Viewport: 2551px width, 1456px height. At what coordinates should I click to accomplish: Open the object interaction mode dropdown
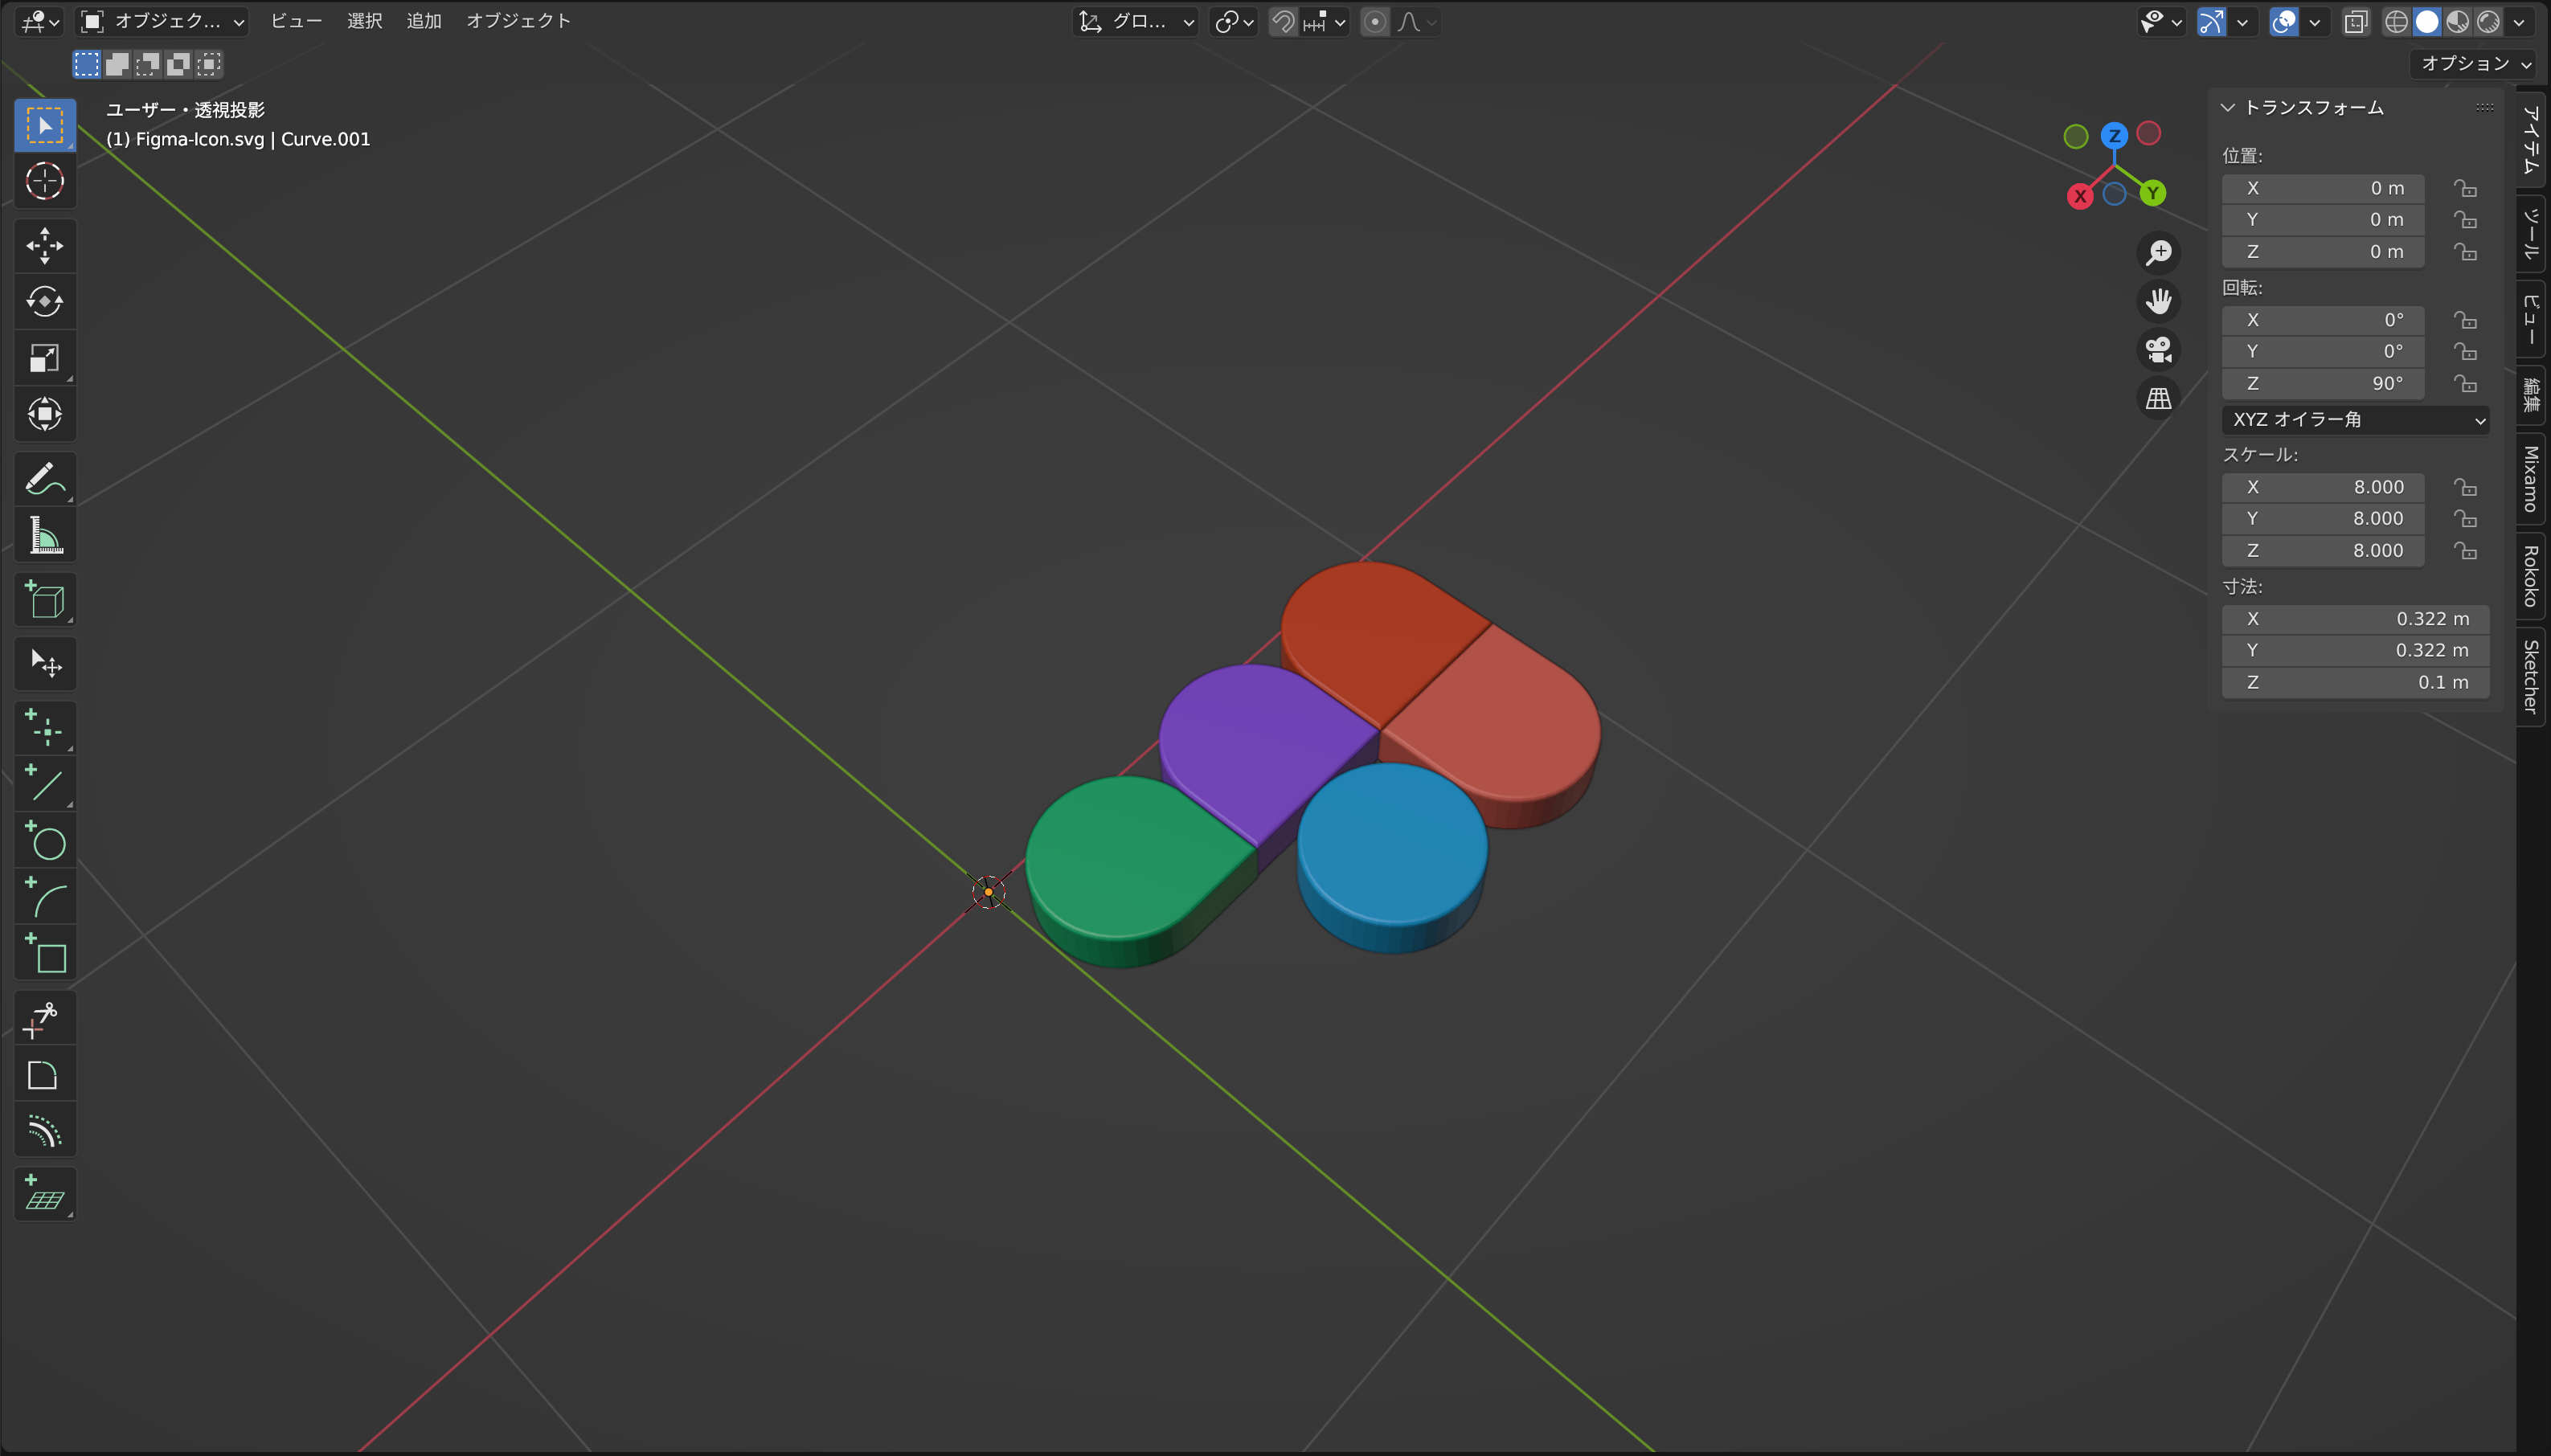click(x=162, y=21)
